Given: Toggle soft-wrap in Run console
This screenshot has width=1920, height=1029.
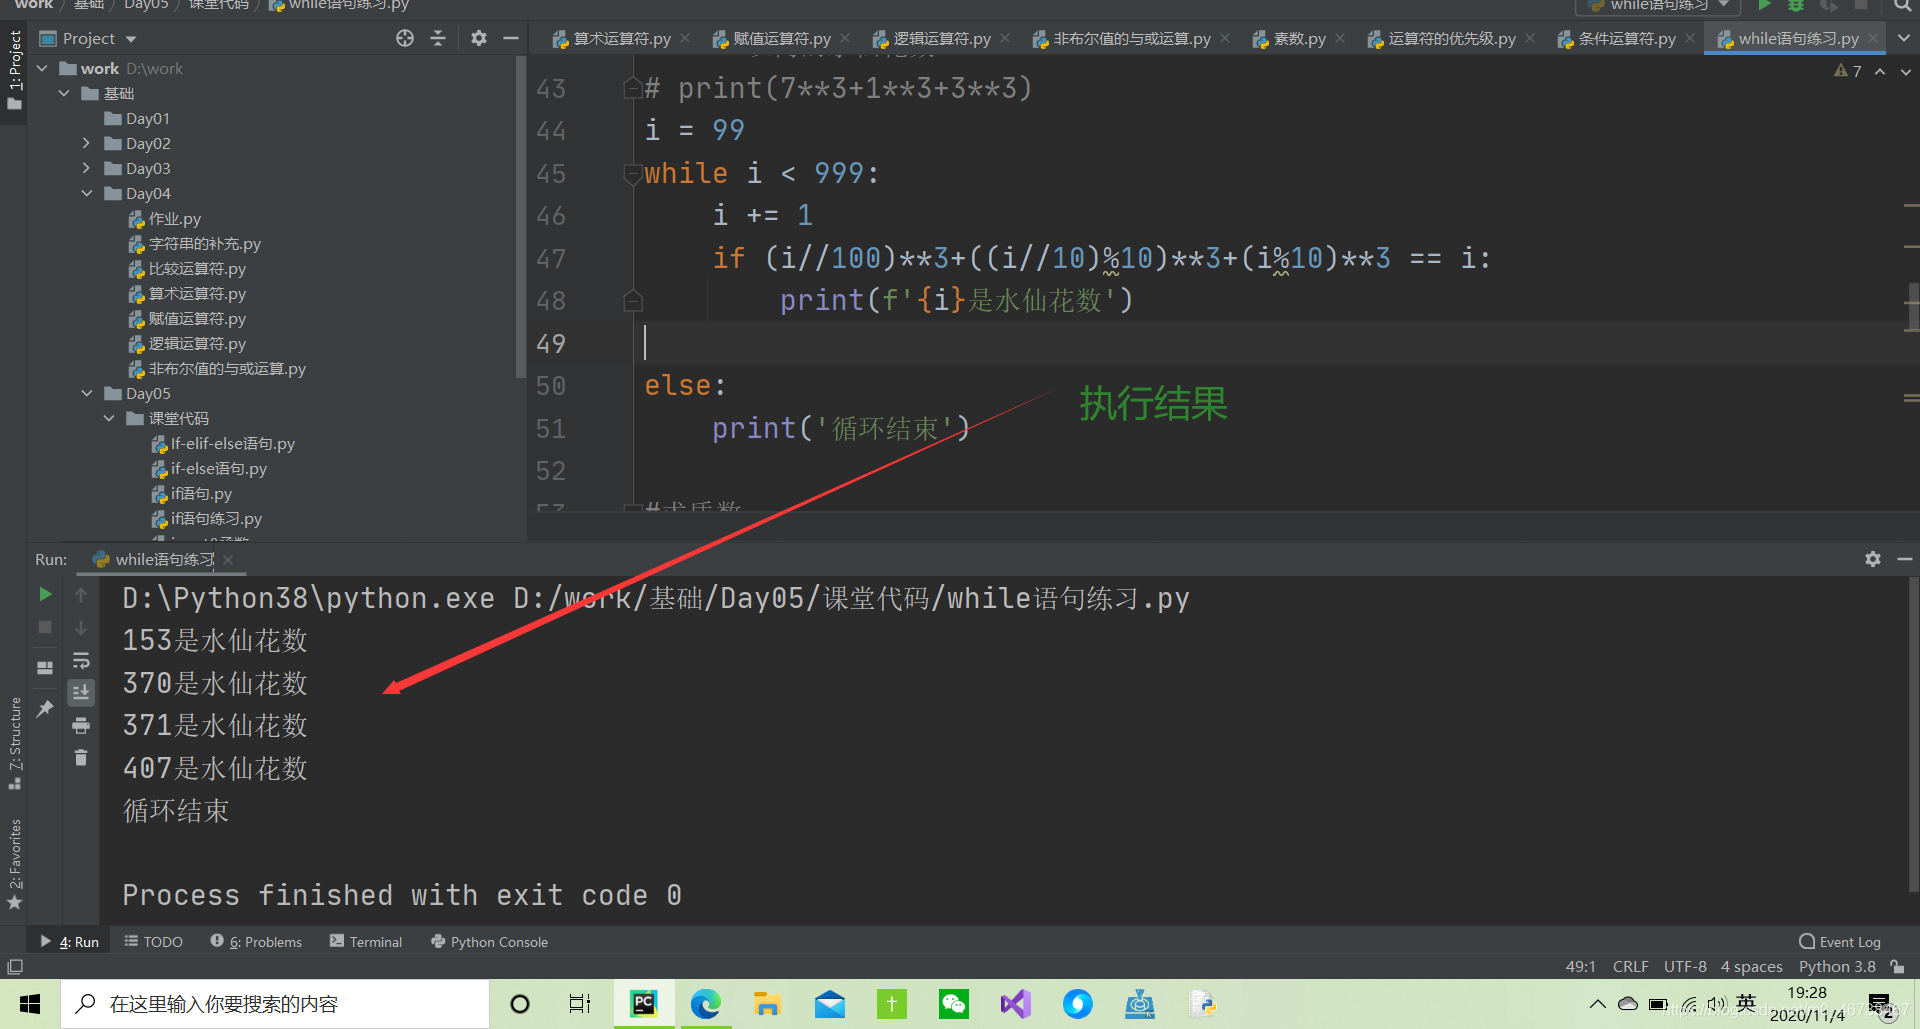Looking at the screenshot, I should click(81, 660).
